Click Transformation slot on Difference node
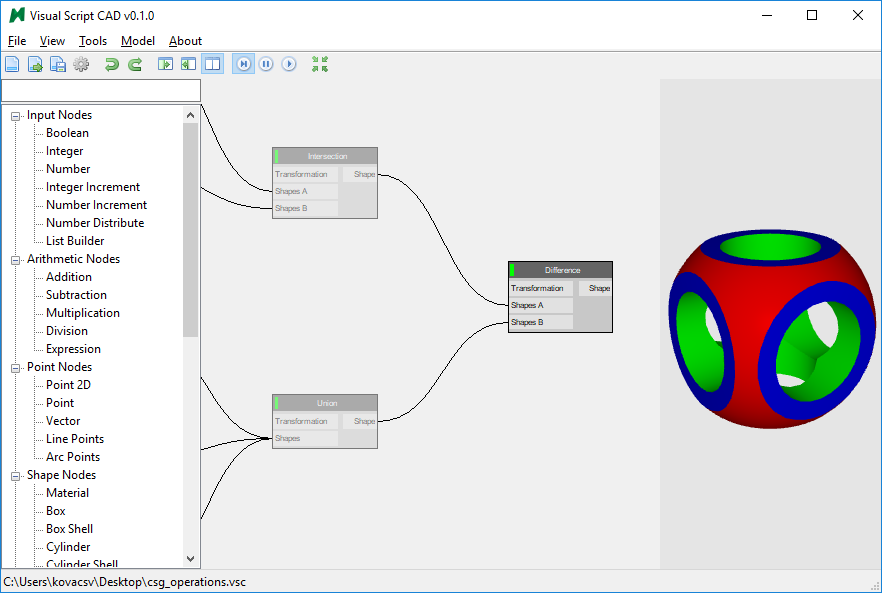Screen dimensions: 882x593 click(x=541, y=289)
